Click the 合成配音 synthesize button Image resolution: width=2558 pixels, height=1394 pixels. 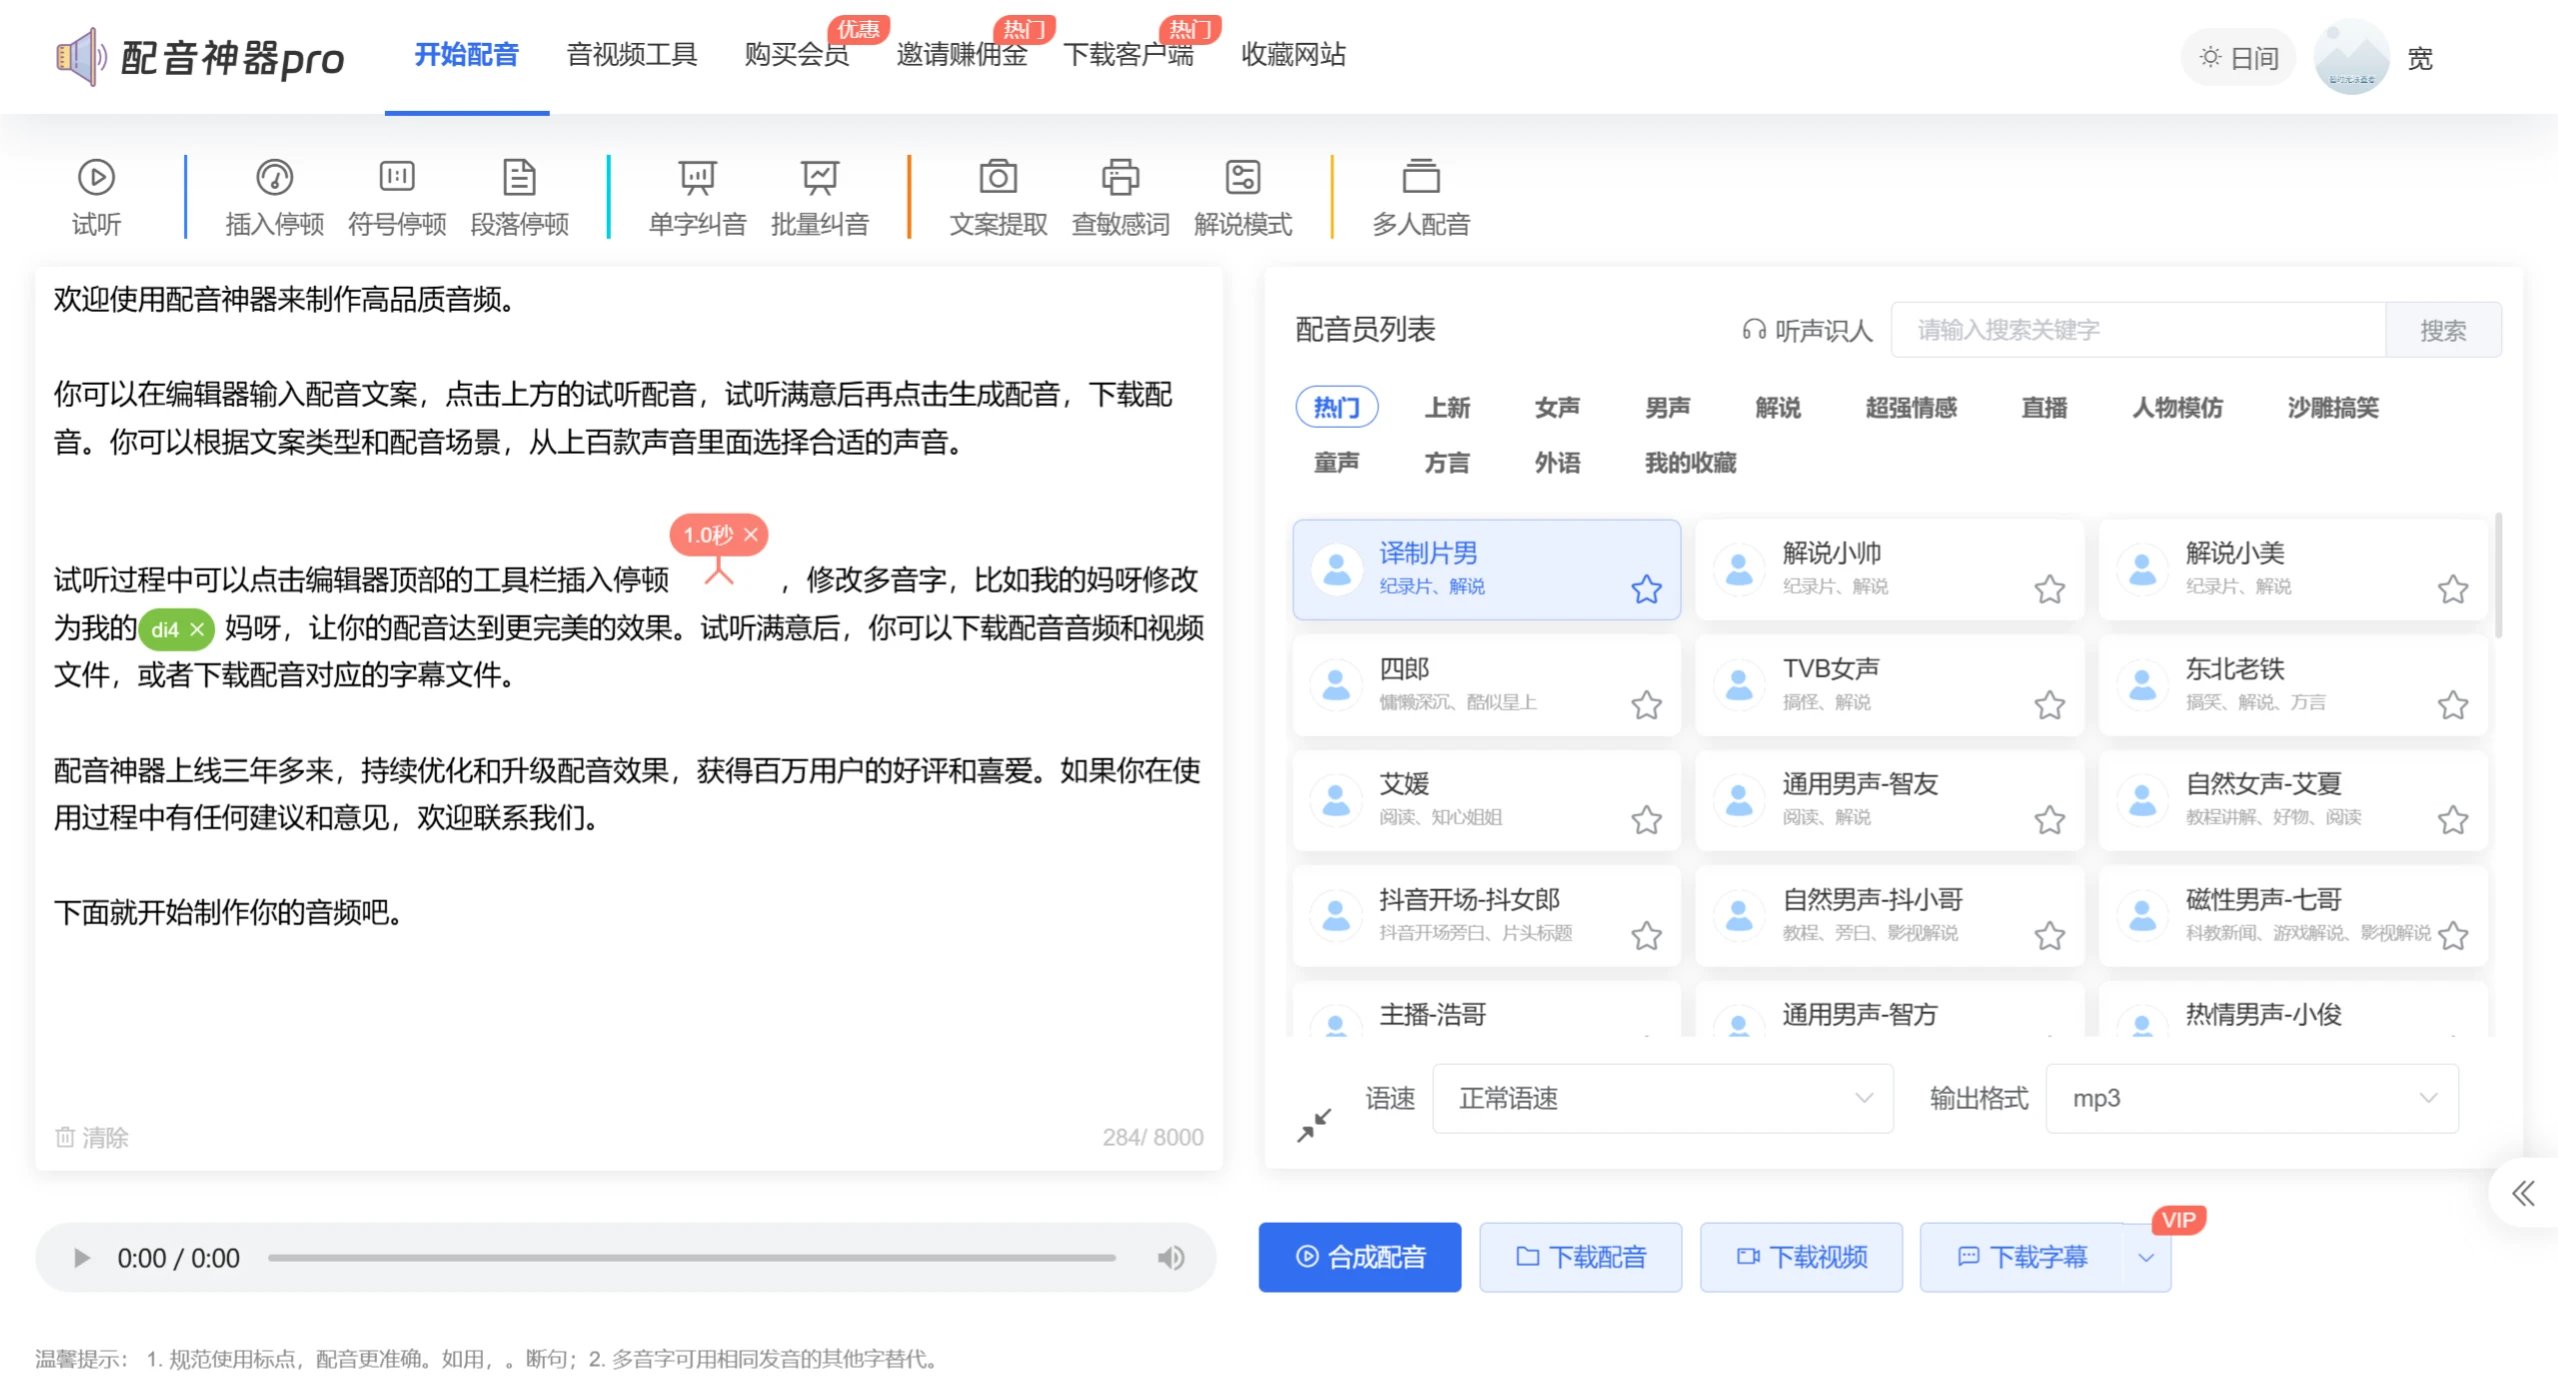[x=1360, y=1257]
